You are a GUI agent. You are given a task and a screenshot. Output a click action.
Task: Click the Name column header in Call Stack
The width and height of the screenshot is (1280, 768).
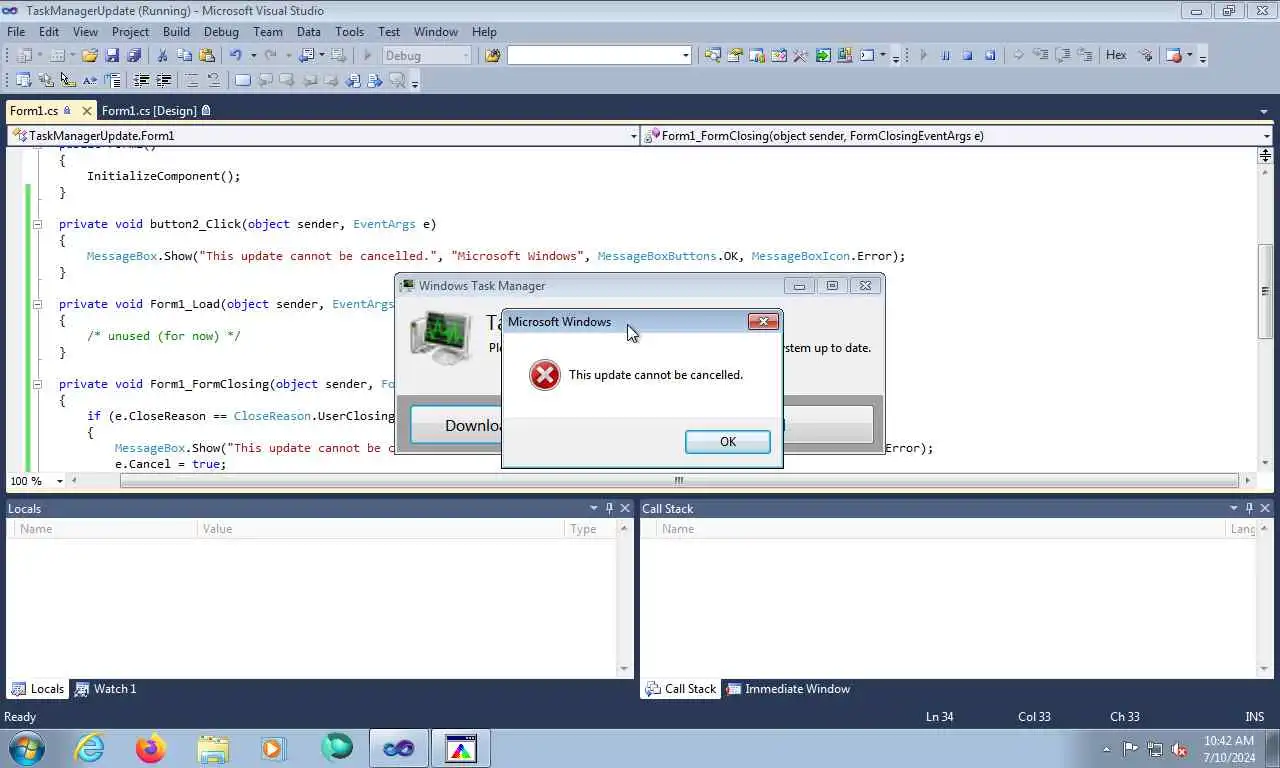point(942,529)
